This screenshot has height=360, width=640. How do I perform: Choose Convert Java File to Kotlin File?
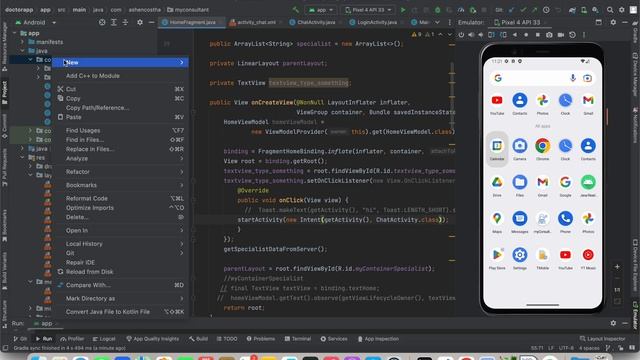tap(120, 312)
